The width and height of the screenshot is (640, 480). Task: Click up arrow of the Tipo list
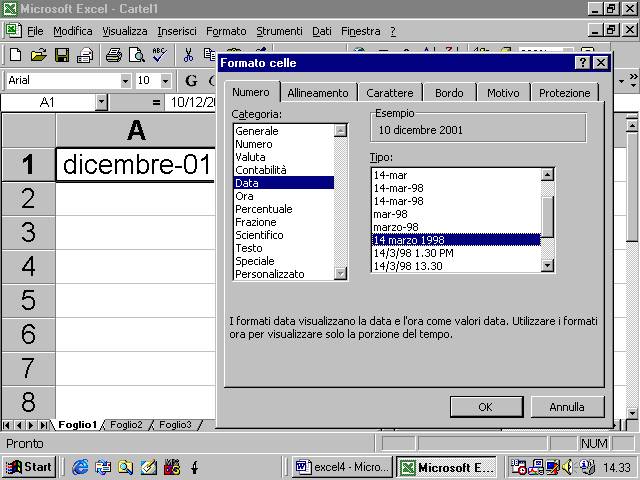pos(547,174)
